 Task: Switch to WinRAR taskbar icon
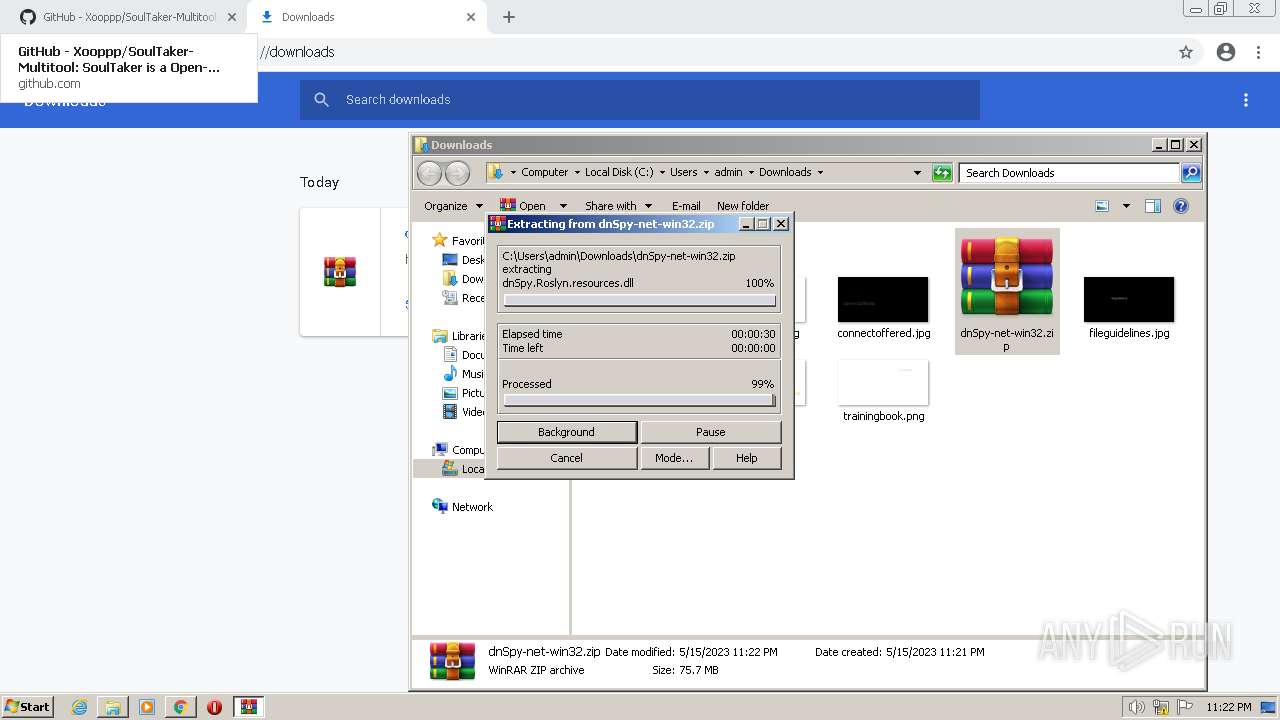point(249,707)
